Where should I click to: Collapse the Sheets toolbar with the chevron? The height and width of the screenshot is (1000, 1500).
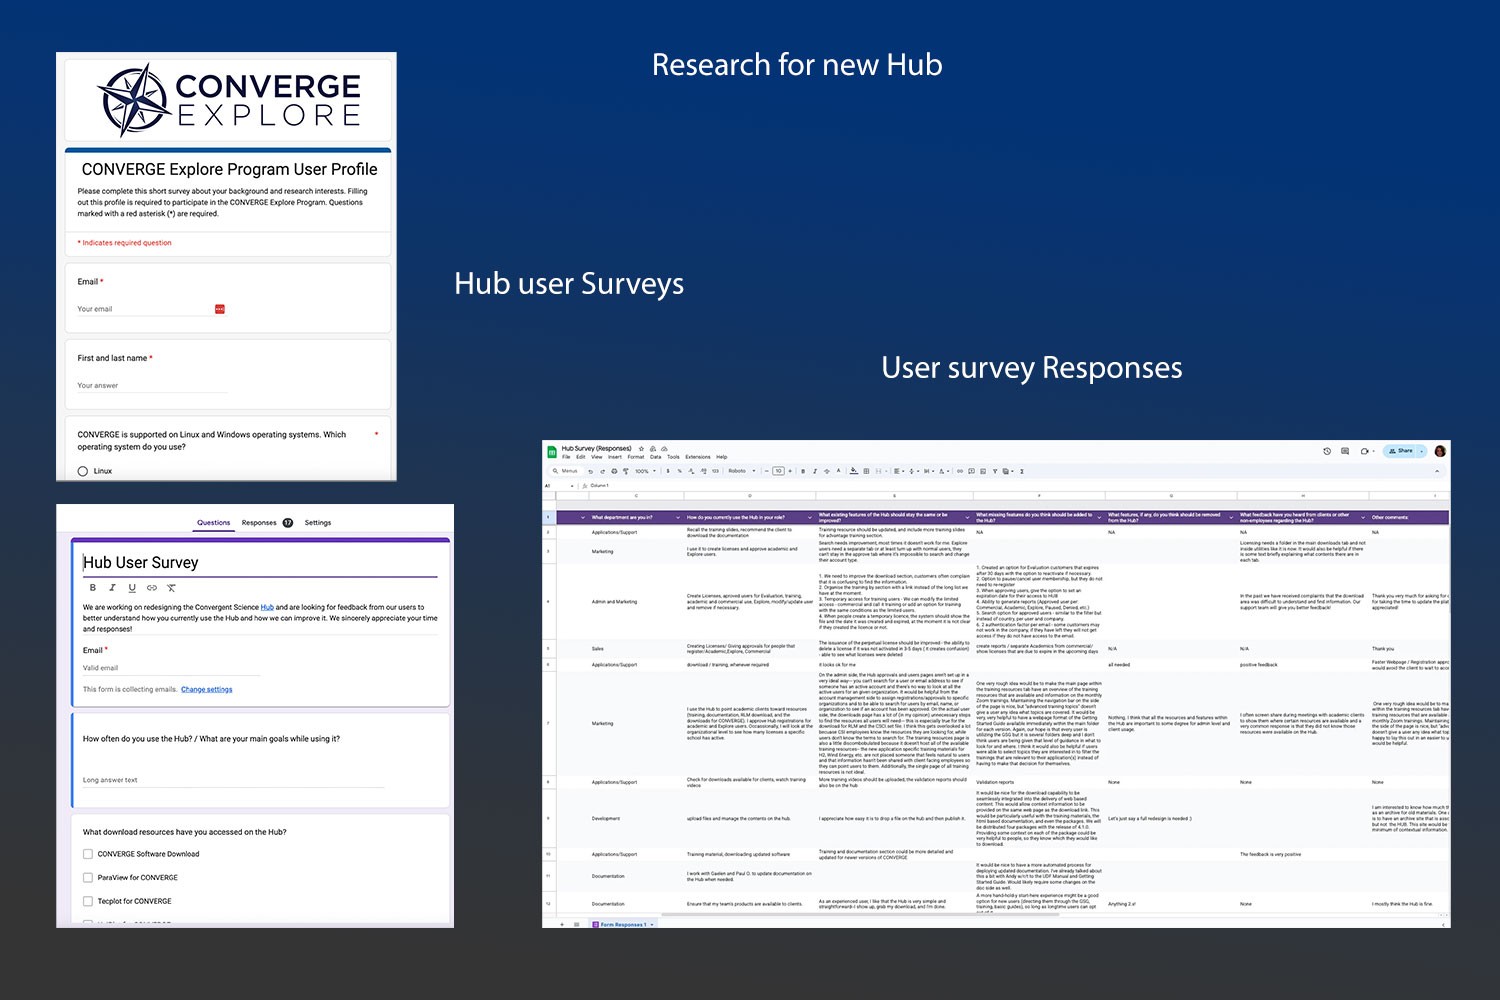point(1437,471)
